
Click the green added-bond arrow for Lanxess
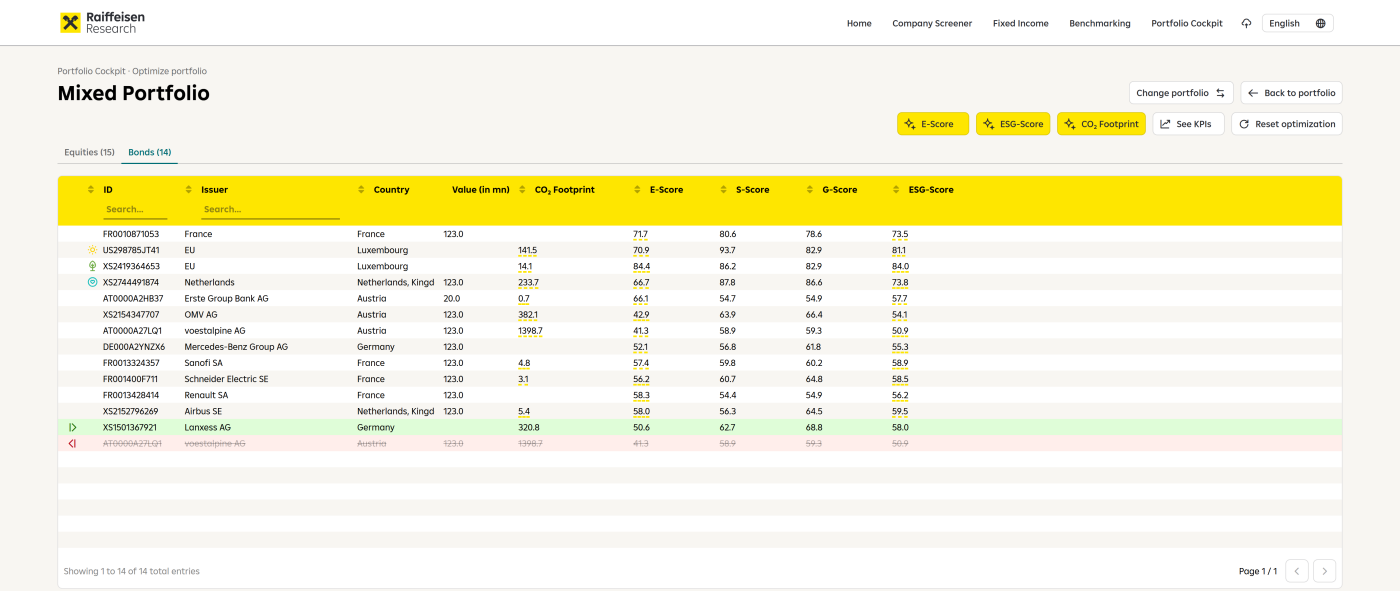pos(72,427)
